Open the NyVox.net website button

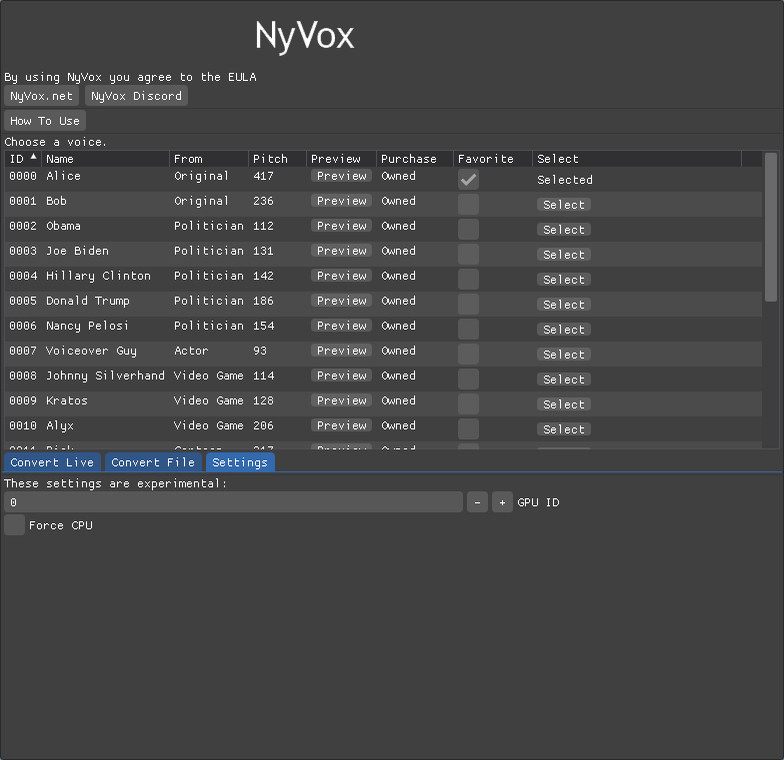coord(42,96)
